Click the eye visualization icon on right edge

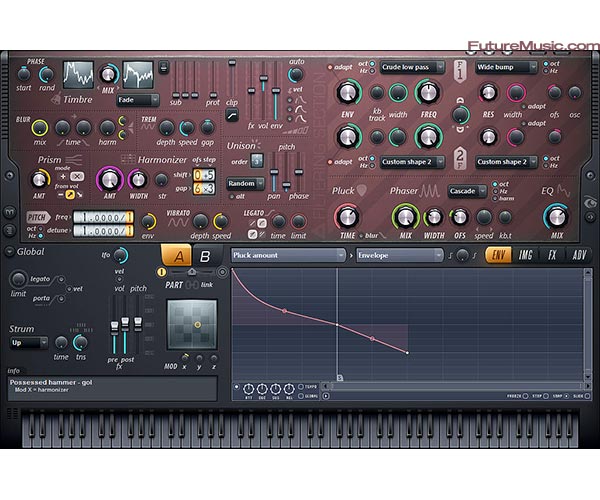tap(591, 202)
